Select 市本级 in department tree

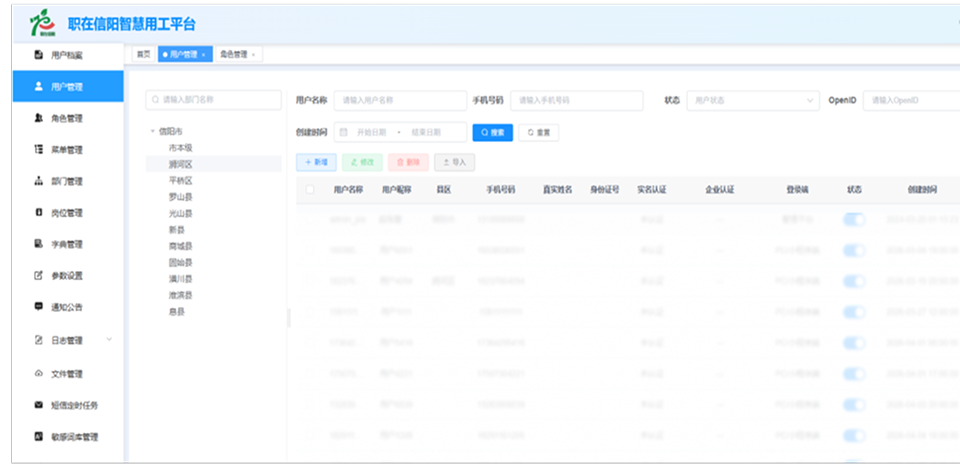coord(181,148)
